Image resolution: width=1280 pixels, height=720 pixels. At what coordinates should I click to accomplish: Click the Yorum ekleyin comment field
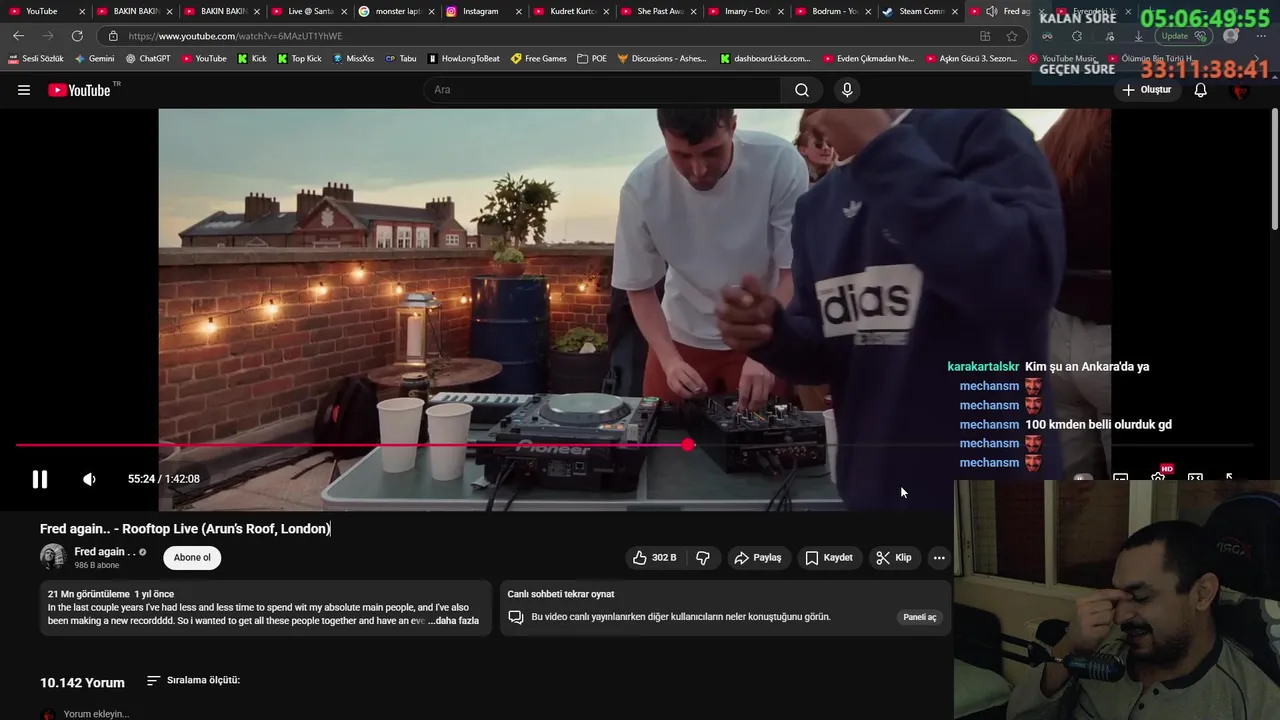point(96,714)
